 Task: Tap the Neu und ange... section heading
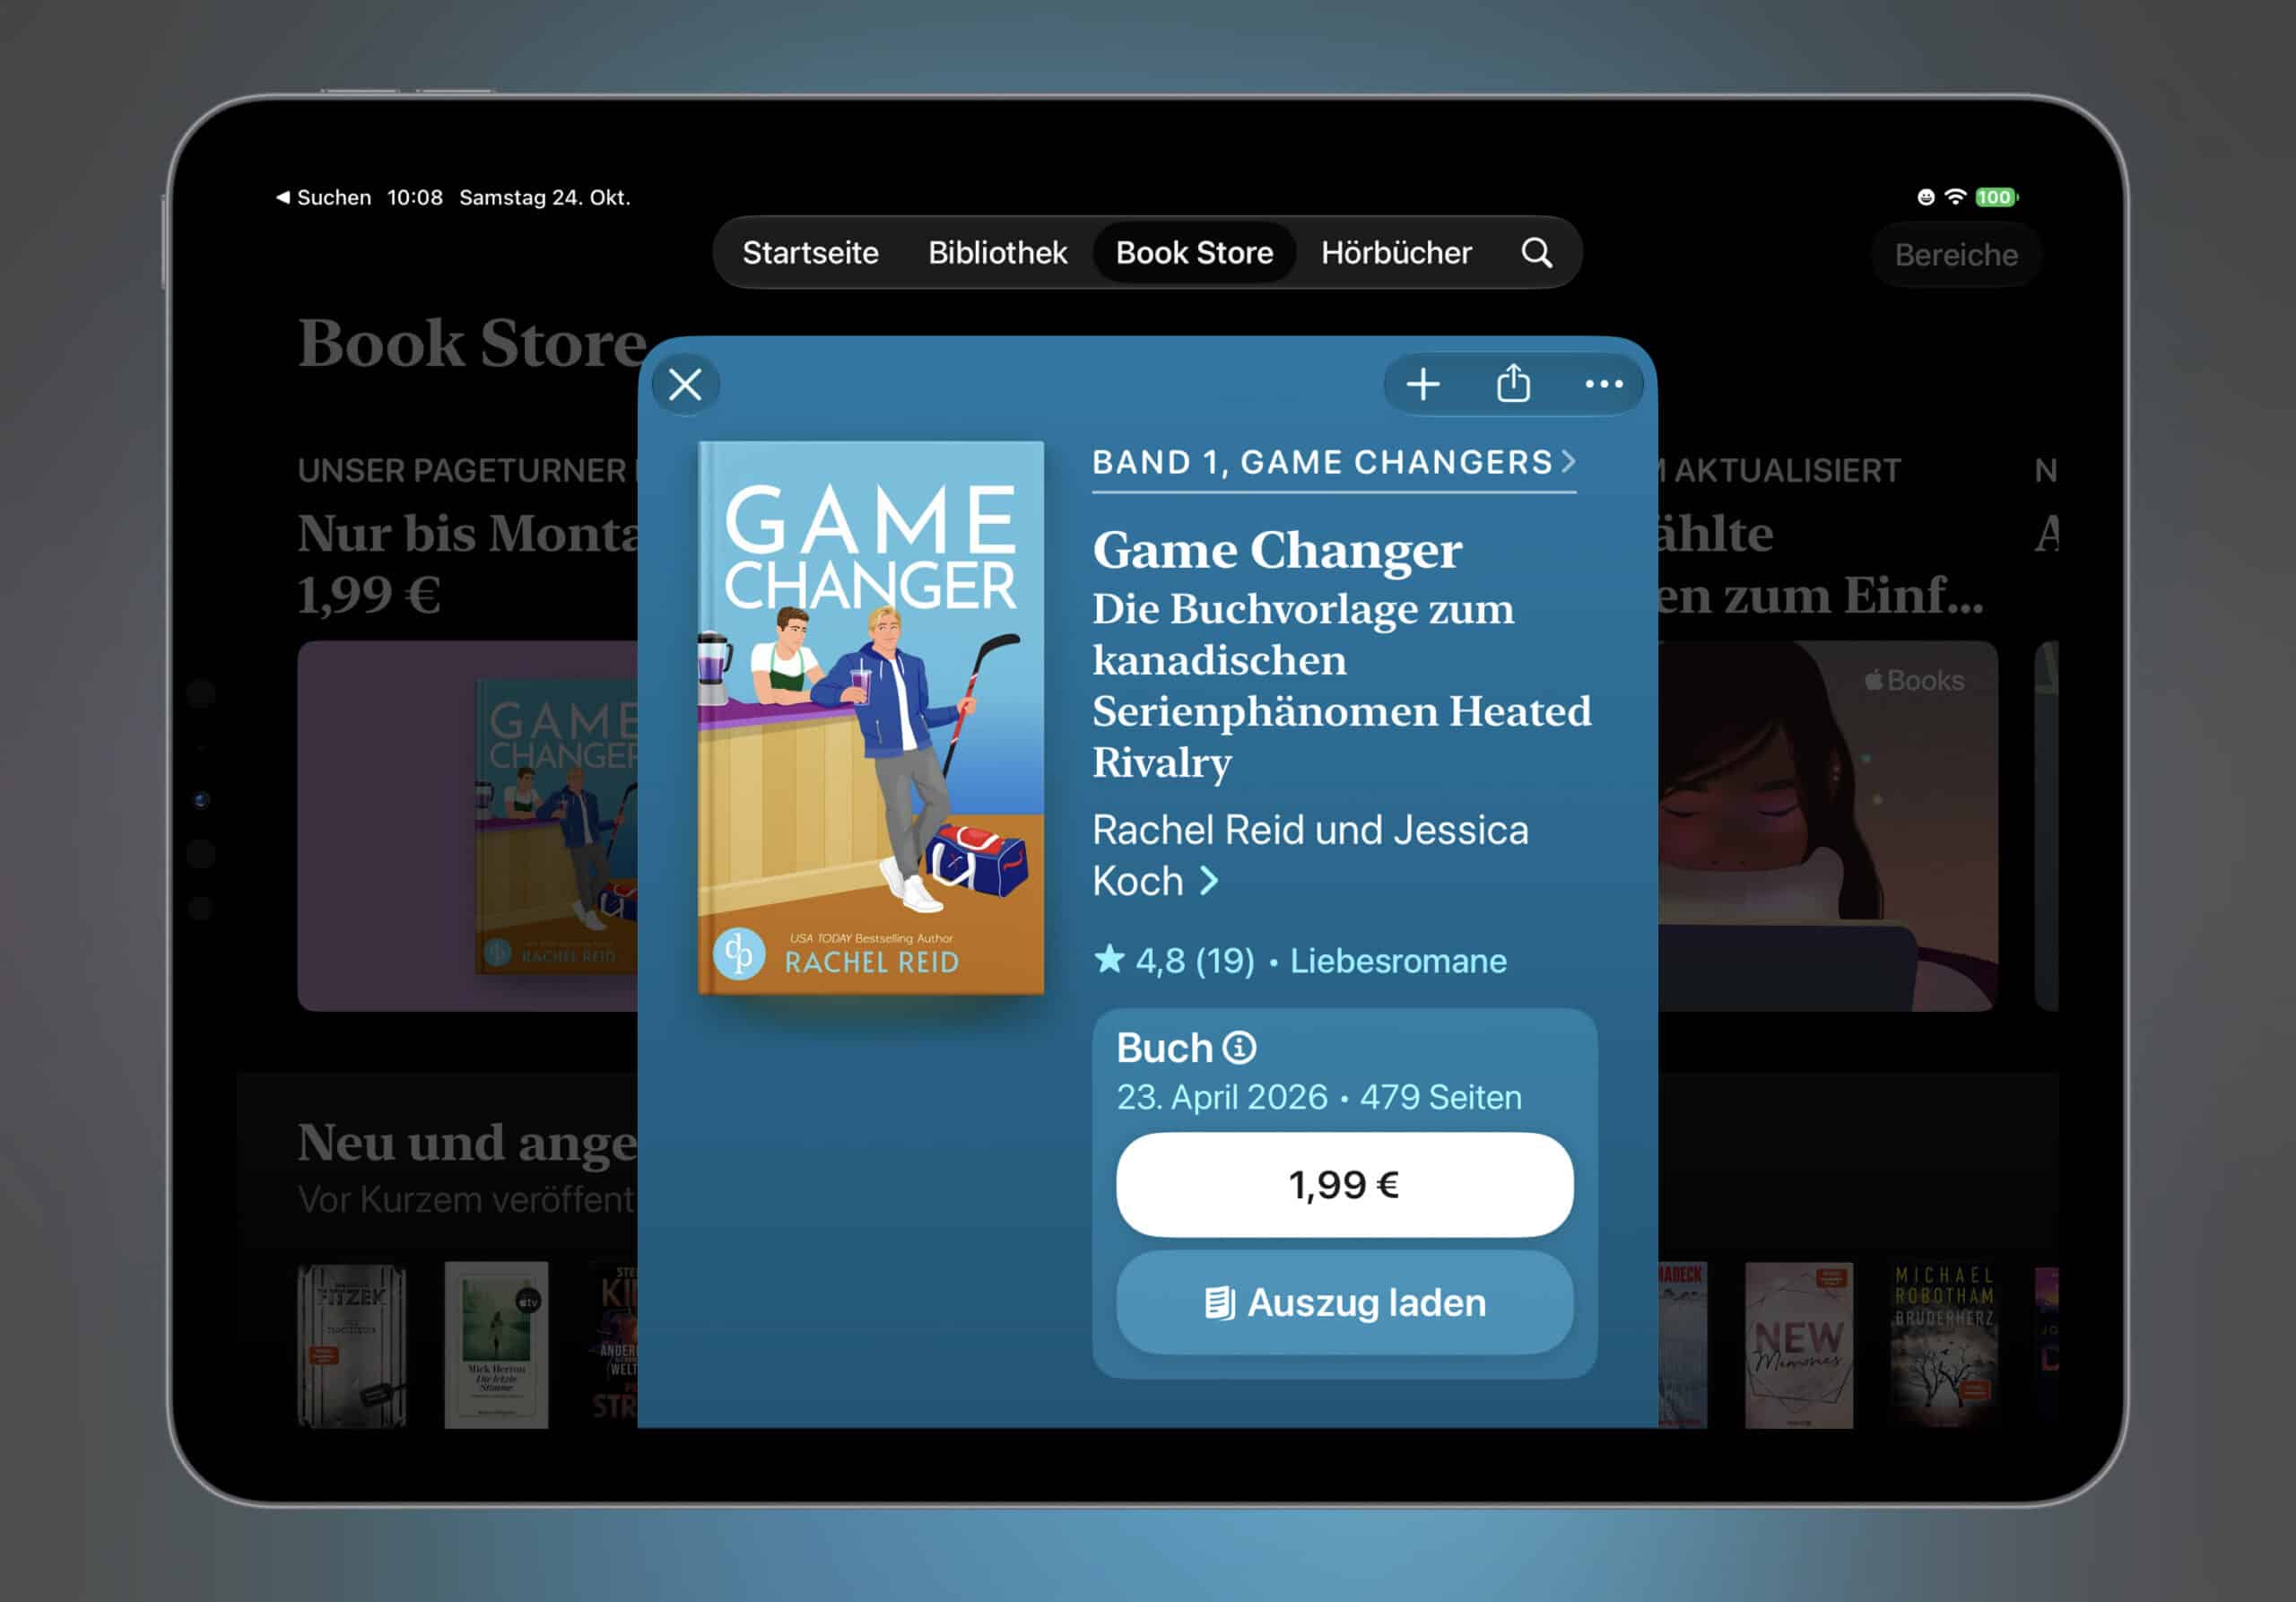point(467,1143)
